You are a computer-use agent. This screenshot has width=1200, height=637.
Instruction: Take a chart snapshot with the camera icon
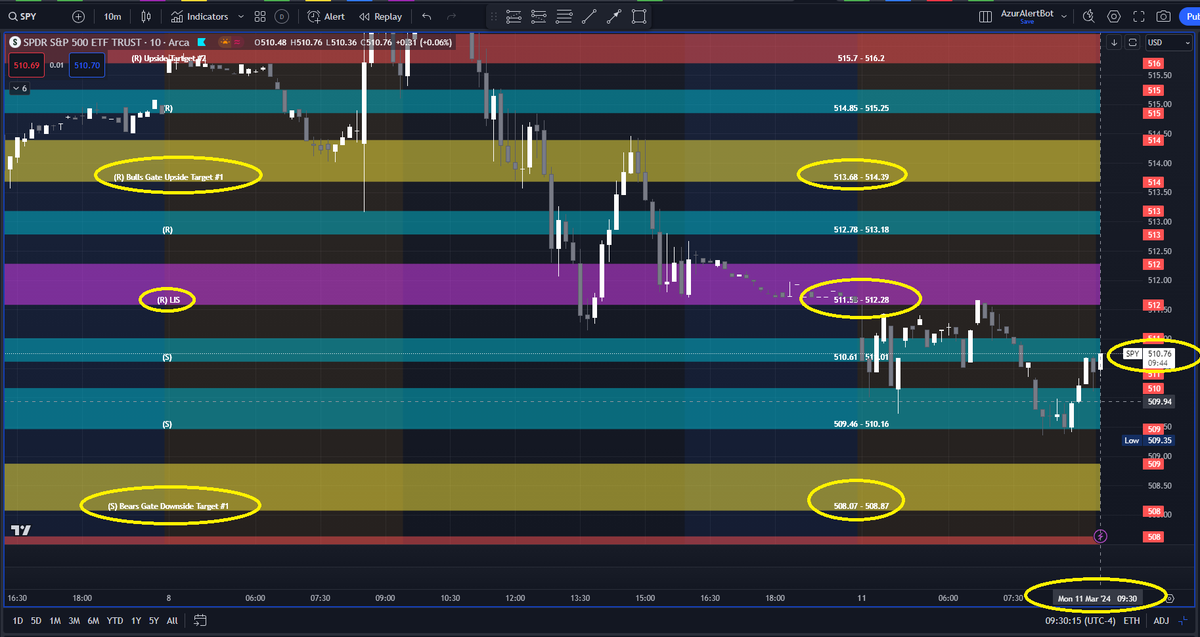1164,17
